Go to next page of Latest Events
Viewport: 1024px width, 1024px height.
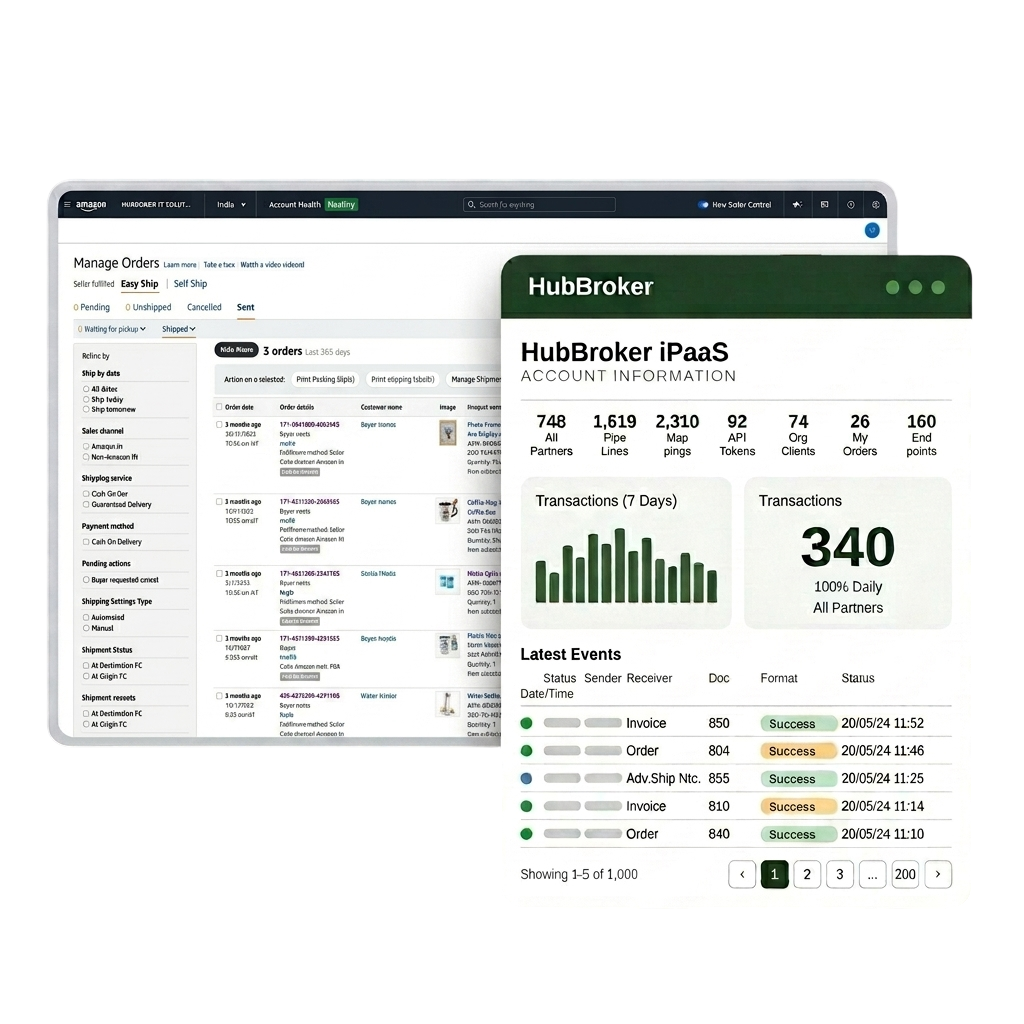[938, 874]
